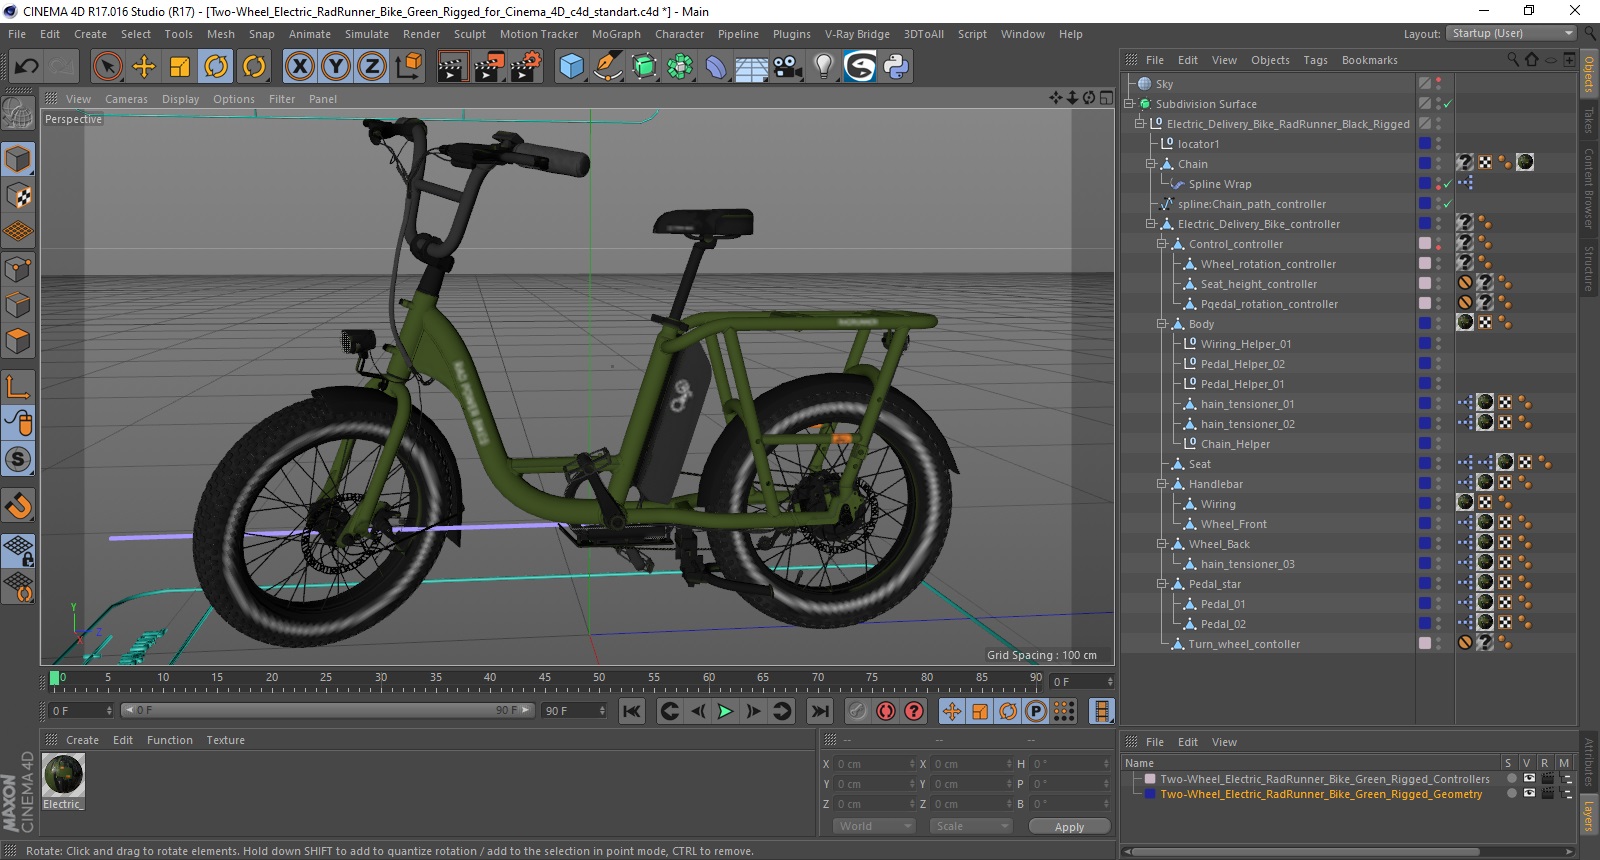This screenshot has width=1600, height=860.
Task: Click the Light bulb icon
Action: (823, 67)
